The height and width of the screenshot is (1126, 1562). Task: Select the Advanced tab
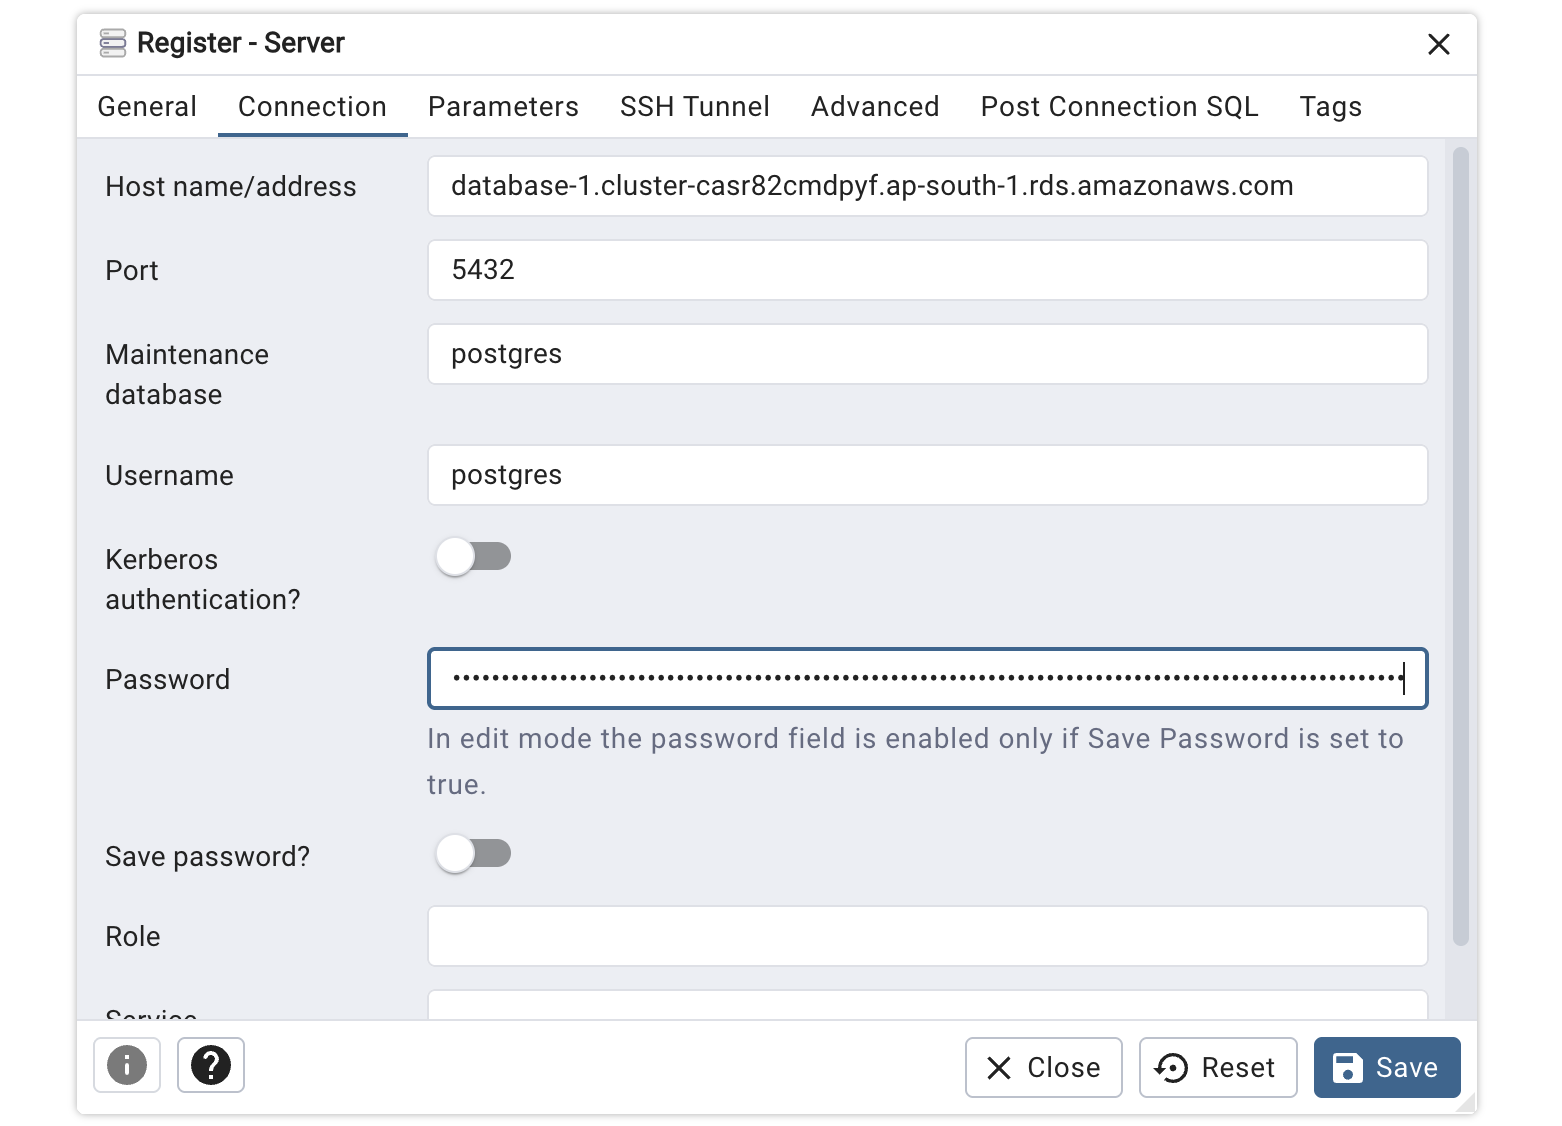(874, 106)
